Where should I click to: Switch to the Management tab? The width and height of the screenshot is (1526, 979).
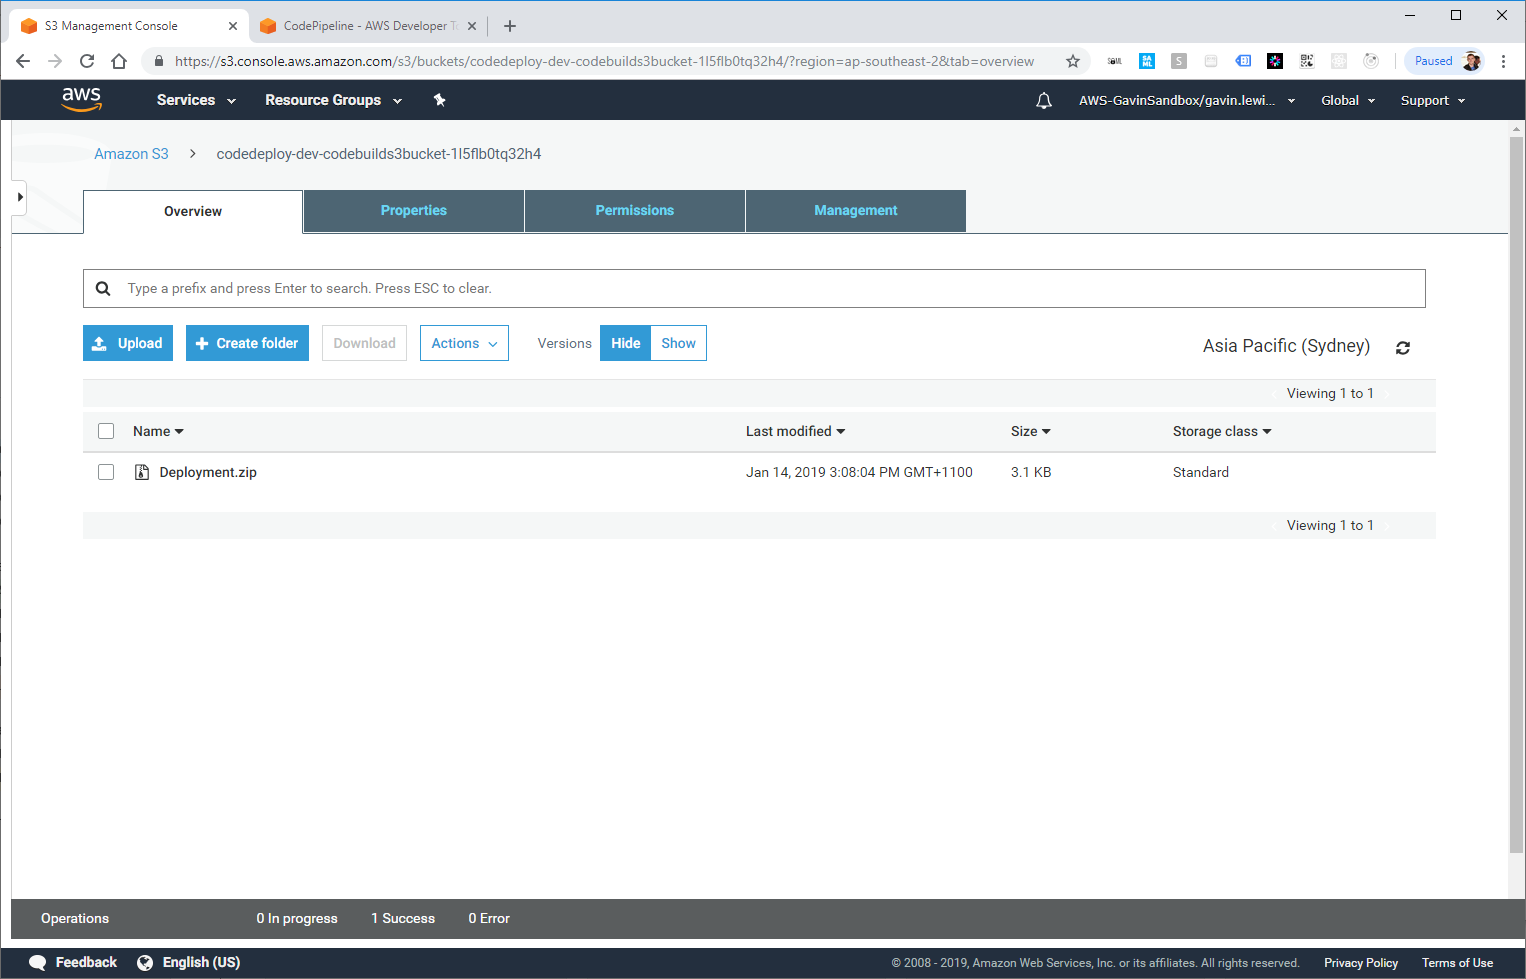point(856,210)
